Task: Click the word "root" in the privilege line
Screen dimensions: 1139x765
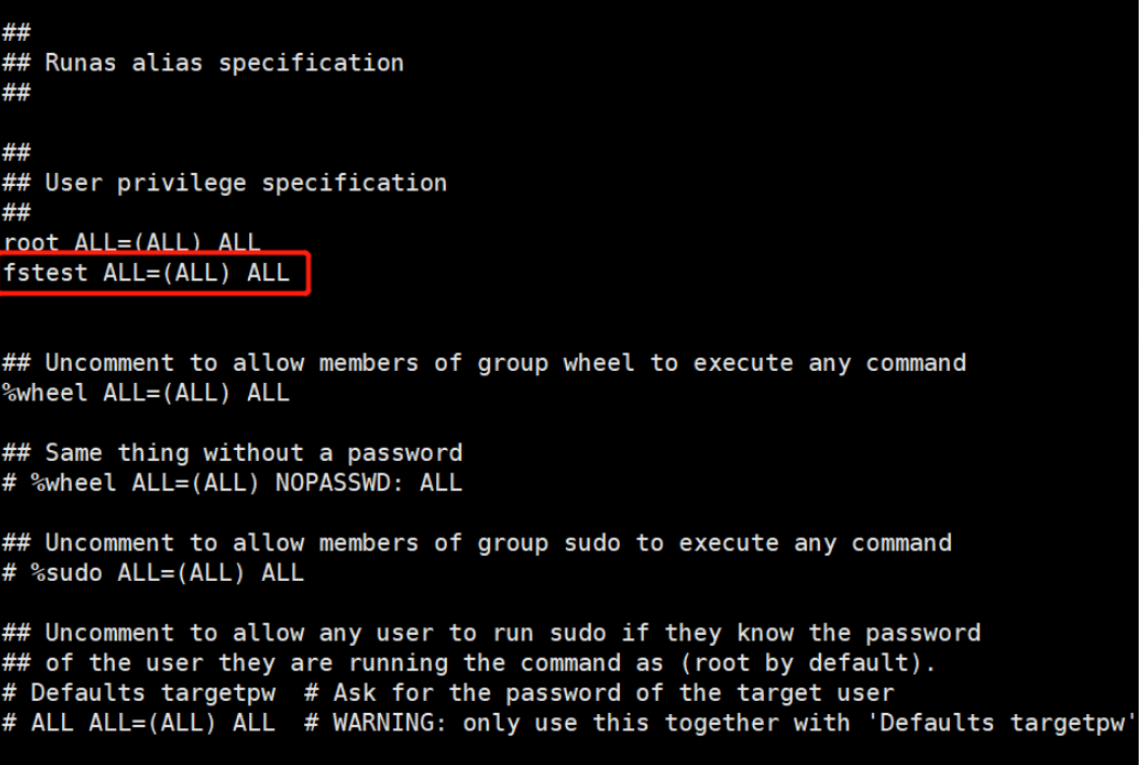Action: [31, 243]
